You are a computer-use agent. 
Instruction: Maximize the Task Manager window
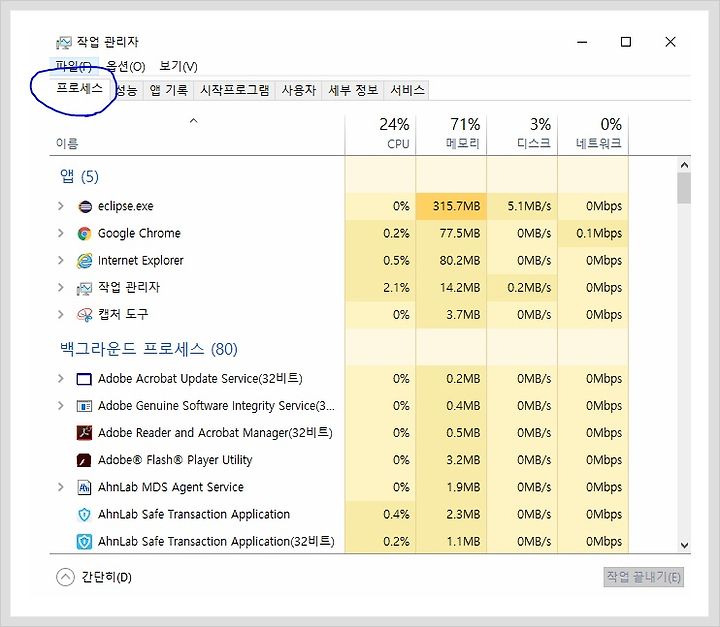pyautogui.click(x=625, y=42)
